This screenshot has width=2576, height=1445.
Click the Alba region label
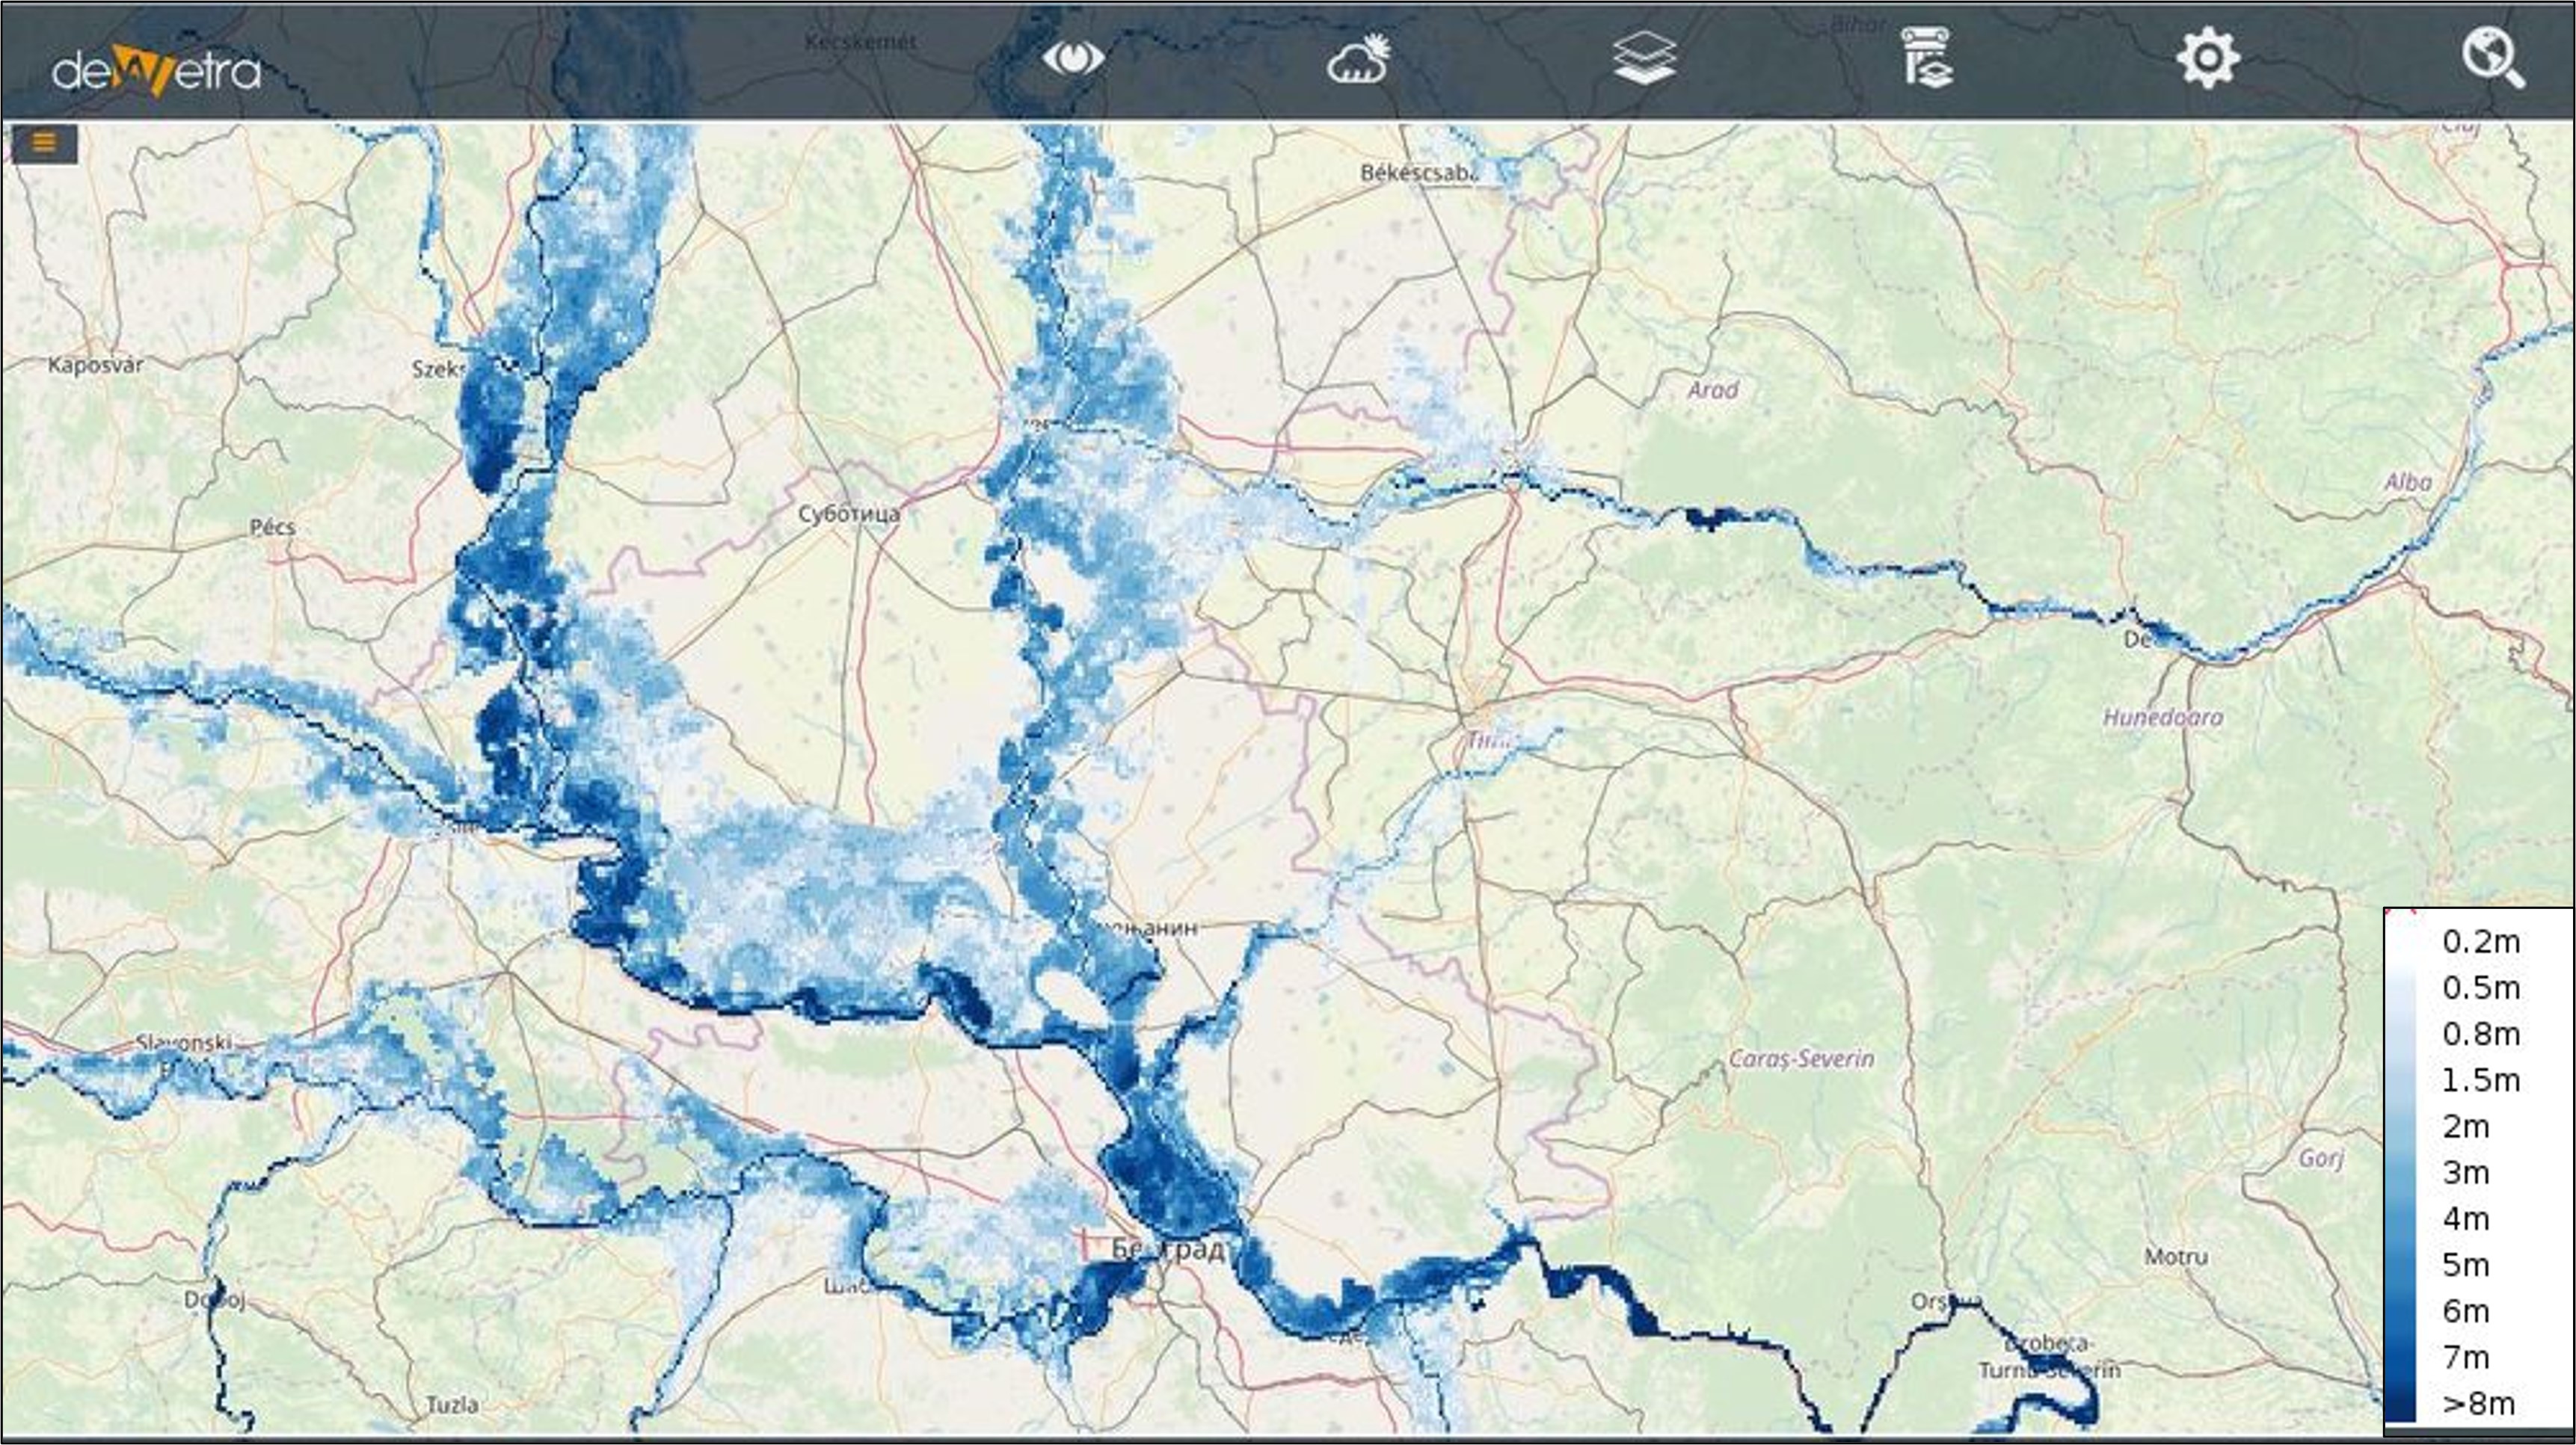point(2408,482)
